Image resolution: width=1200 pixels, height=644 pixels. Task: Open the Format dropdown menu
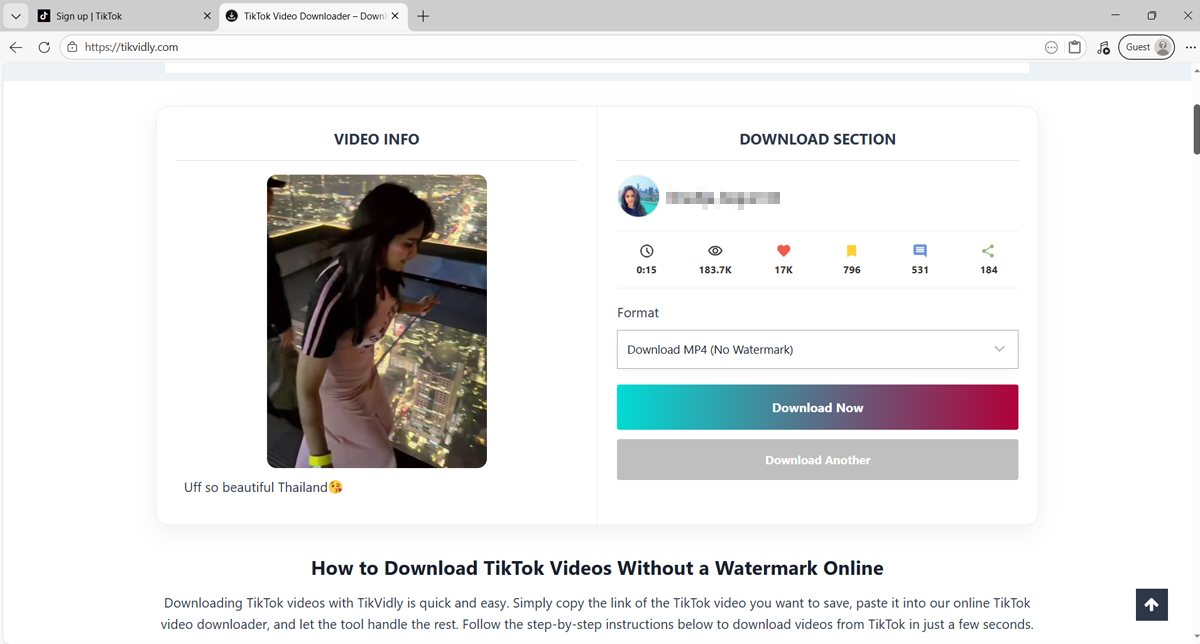[817, 350]
